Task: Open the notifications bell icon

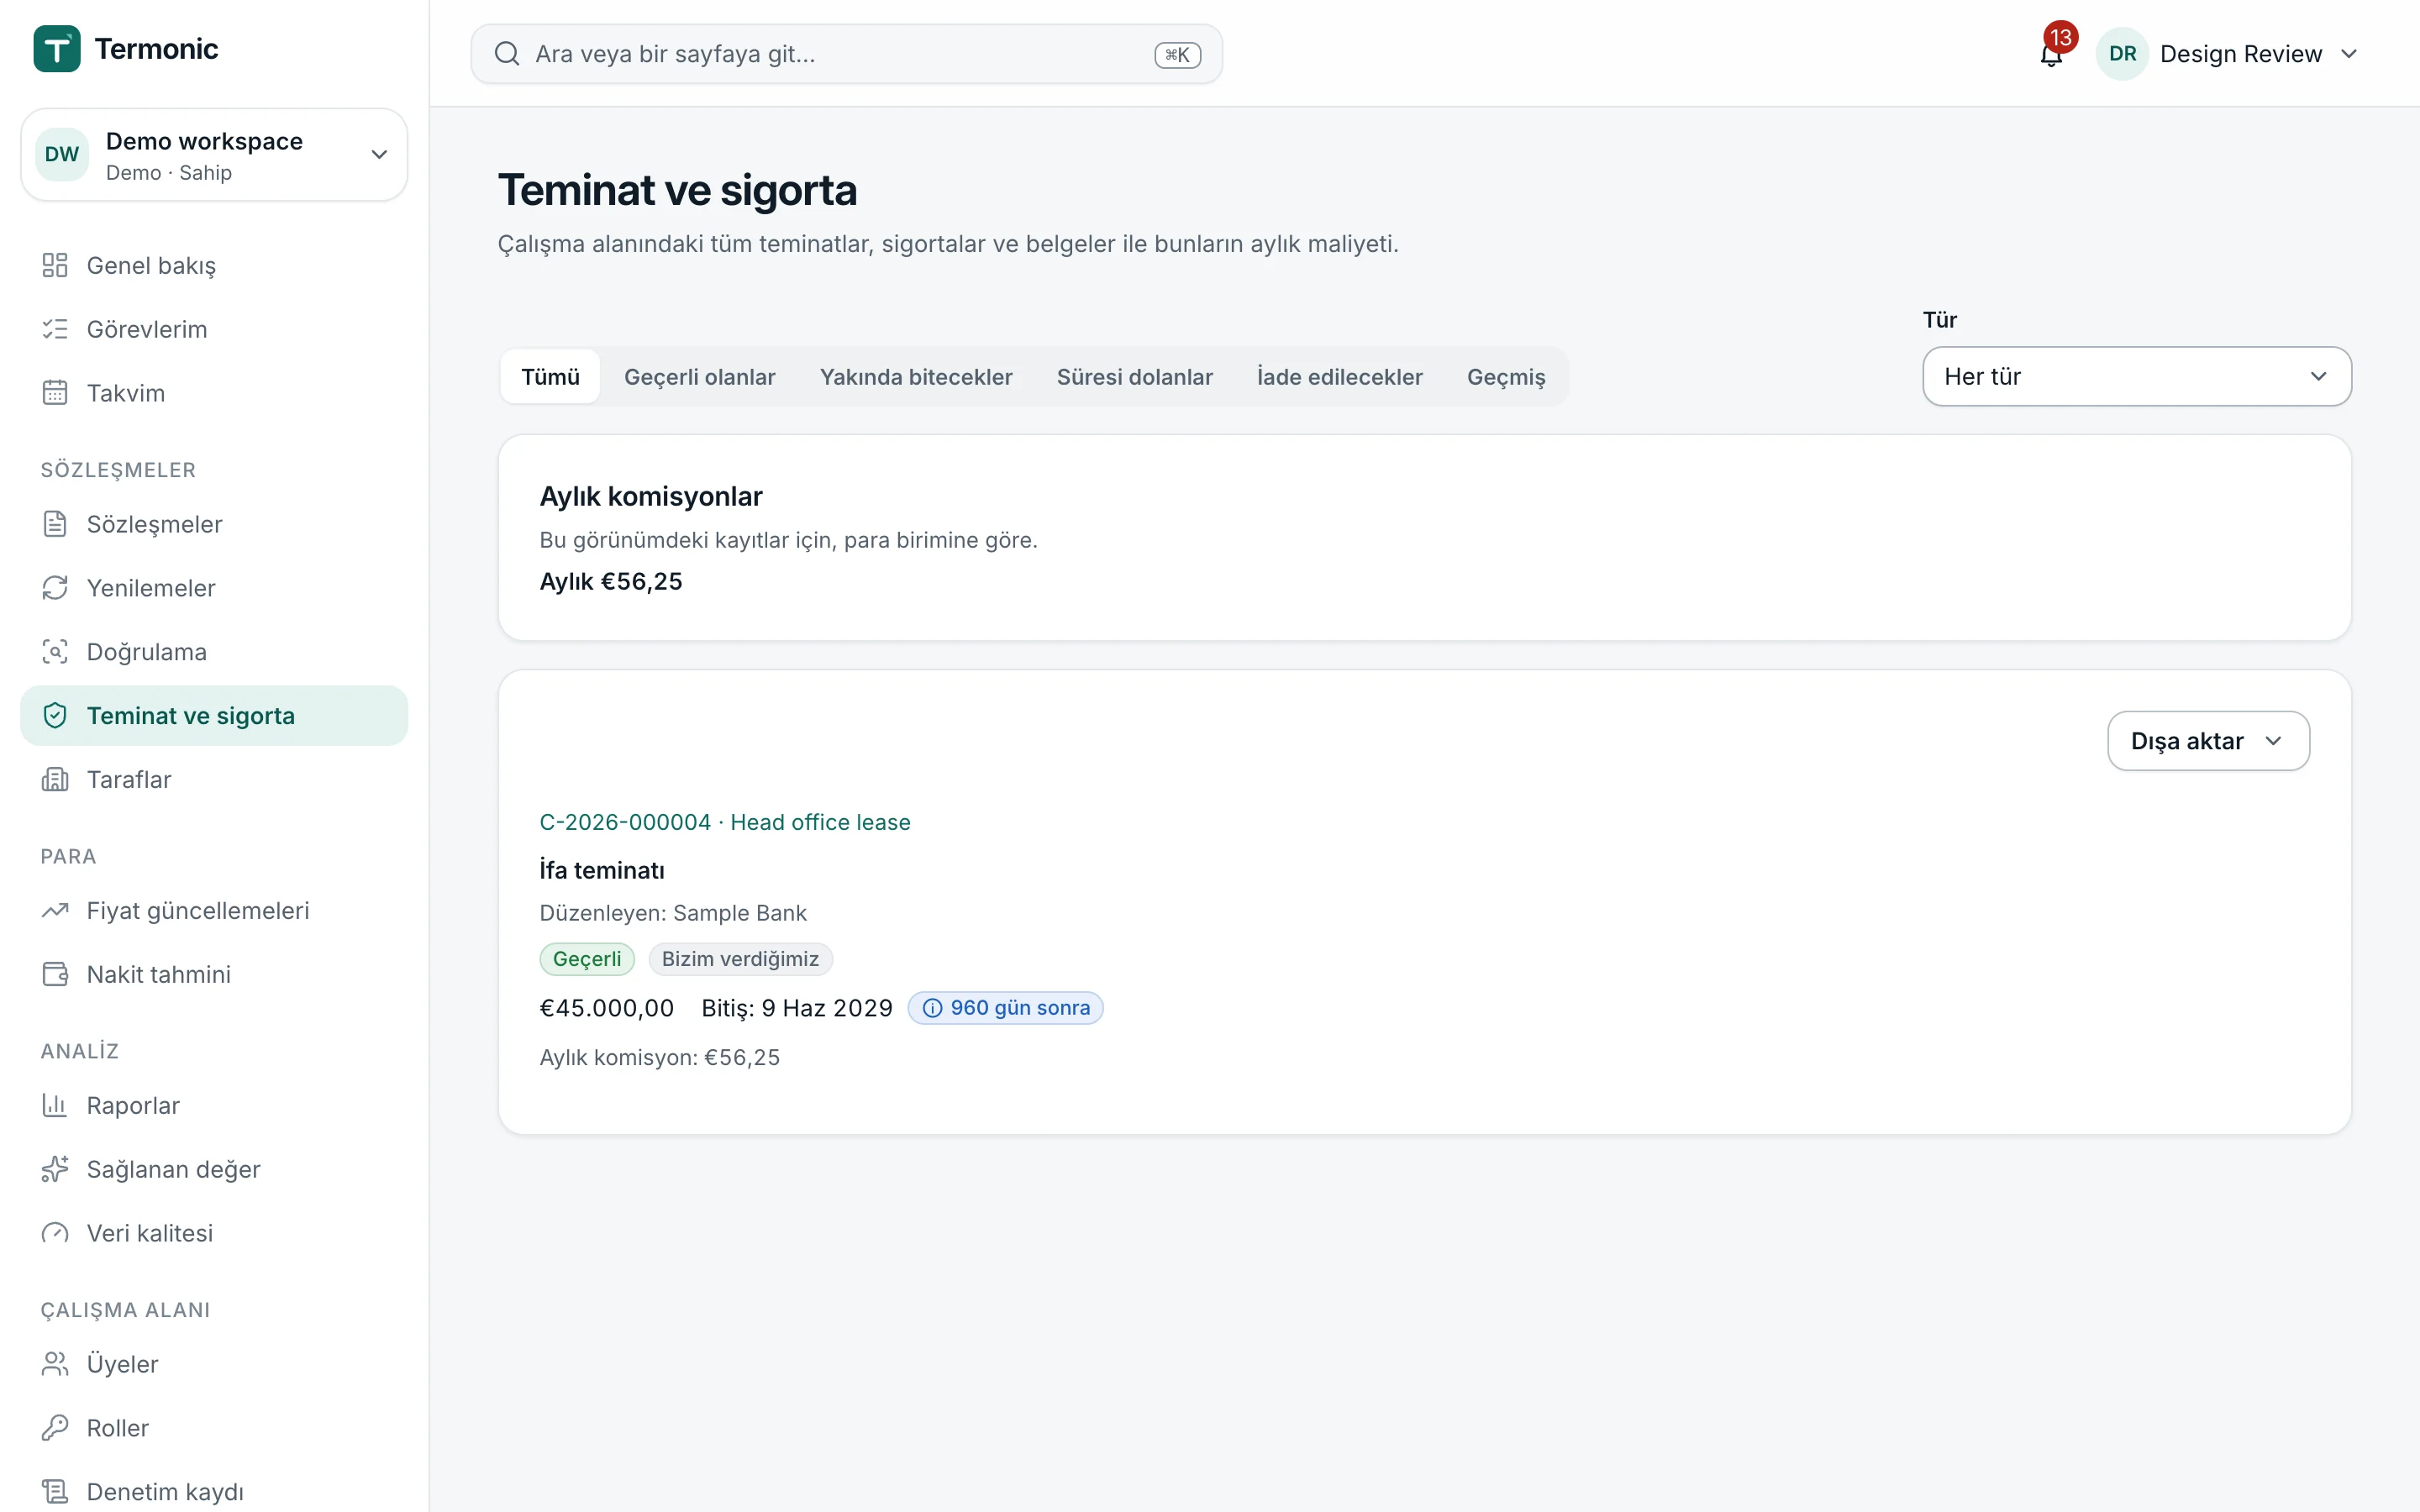Action: 2051,55
